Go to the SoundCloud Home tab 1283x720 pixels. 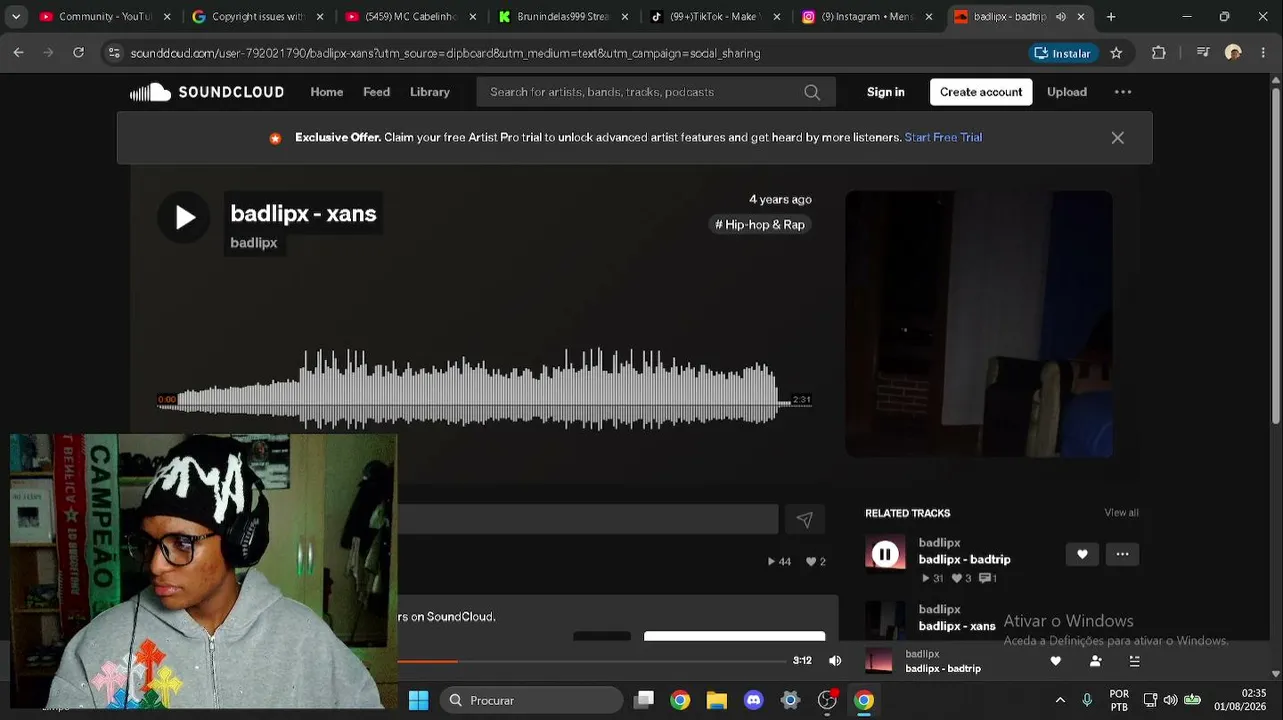pyautogui.click(x=327, y=92)
